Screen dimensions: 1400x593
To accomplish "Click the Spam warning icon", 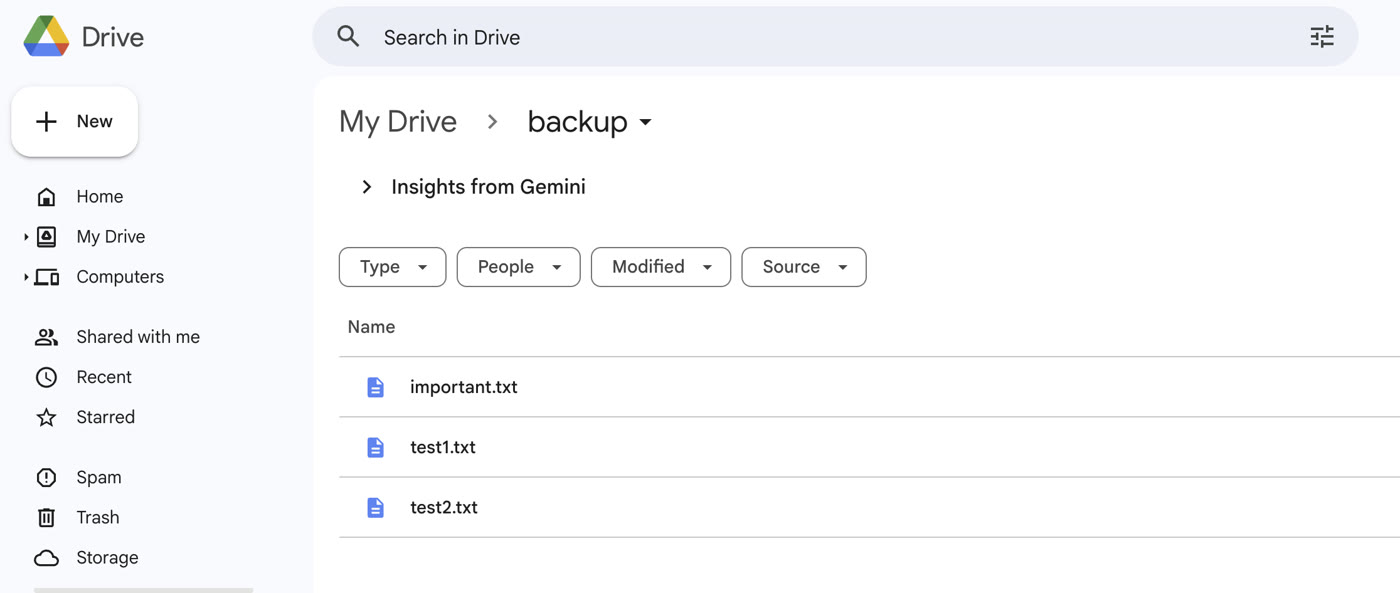I will click(46, 477).
